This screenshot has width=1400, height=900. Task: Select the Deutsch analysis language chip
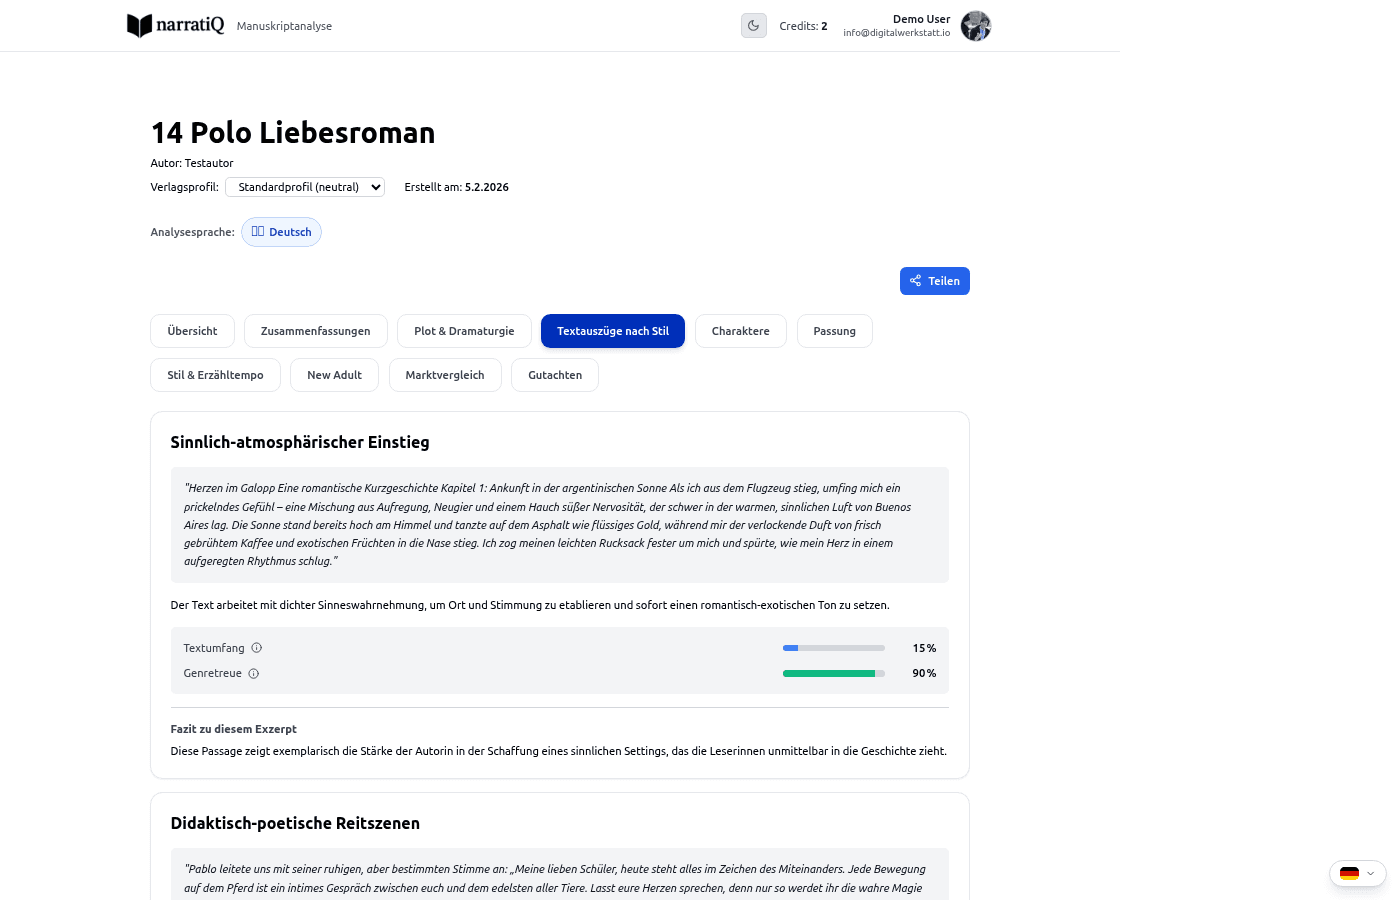(281, 232)
